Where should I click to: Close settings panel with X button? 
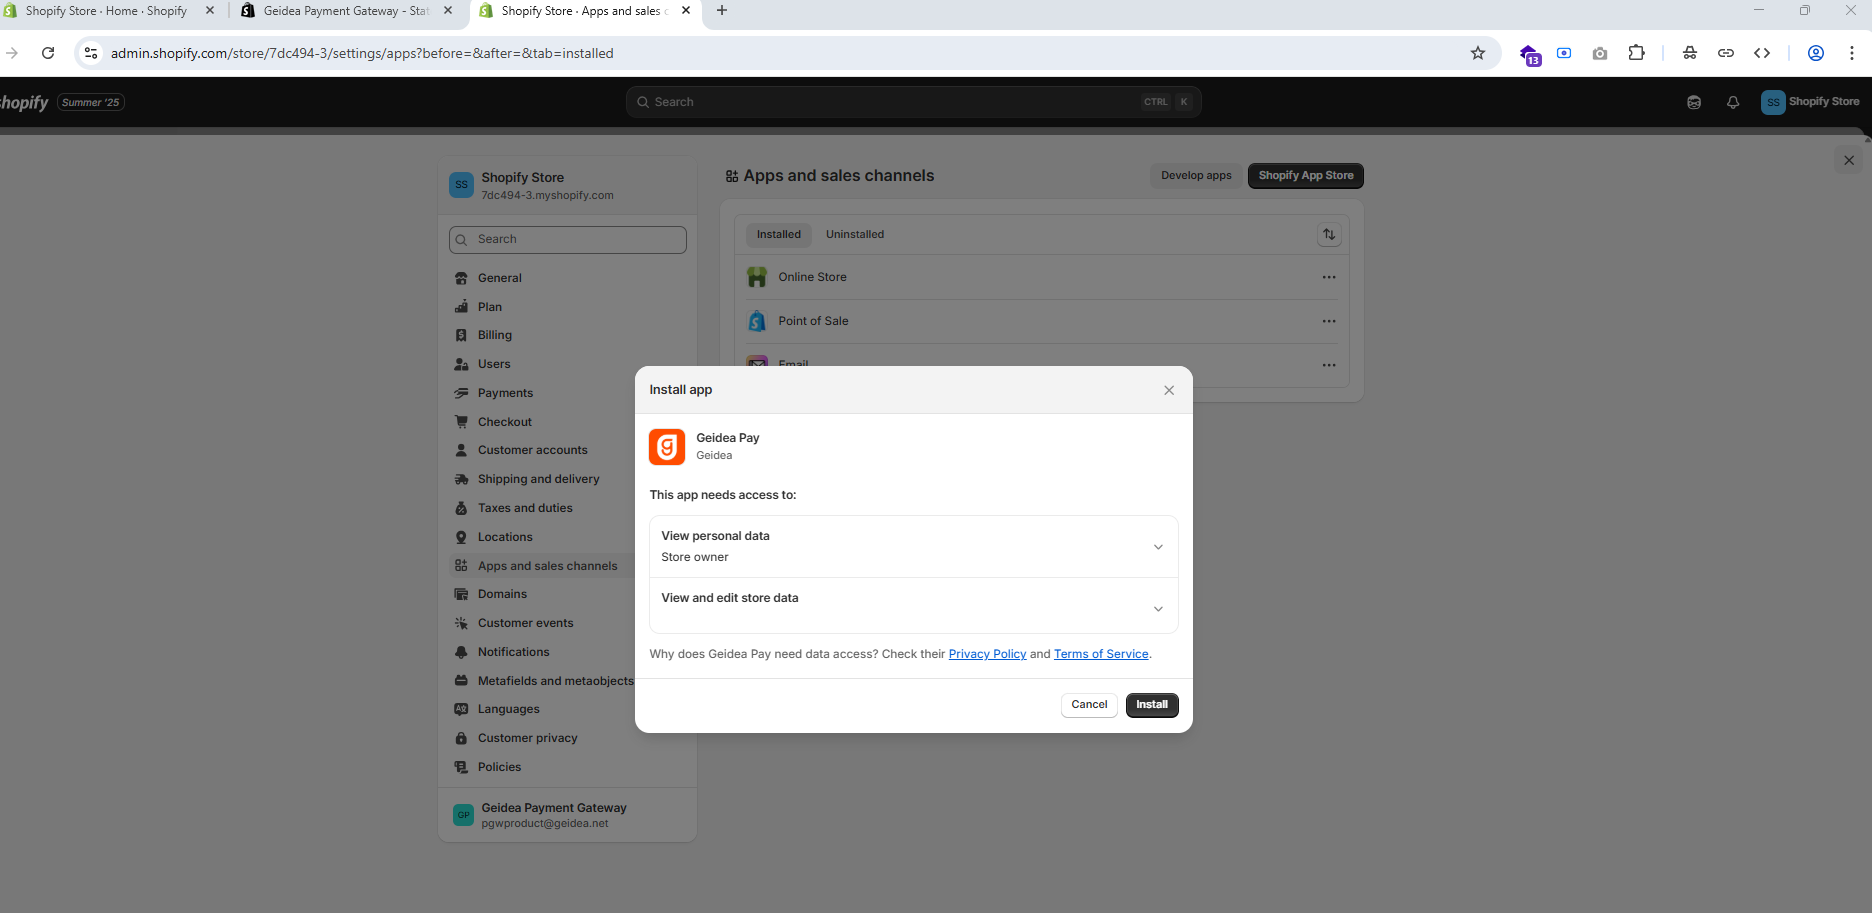1849,160
